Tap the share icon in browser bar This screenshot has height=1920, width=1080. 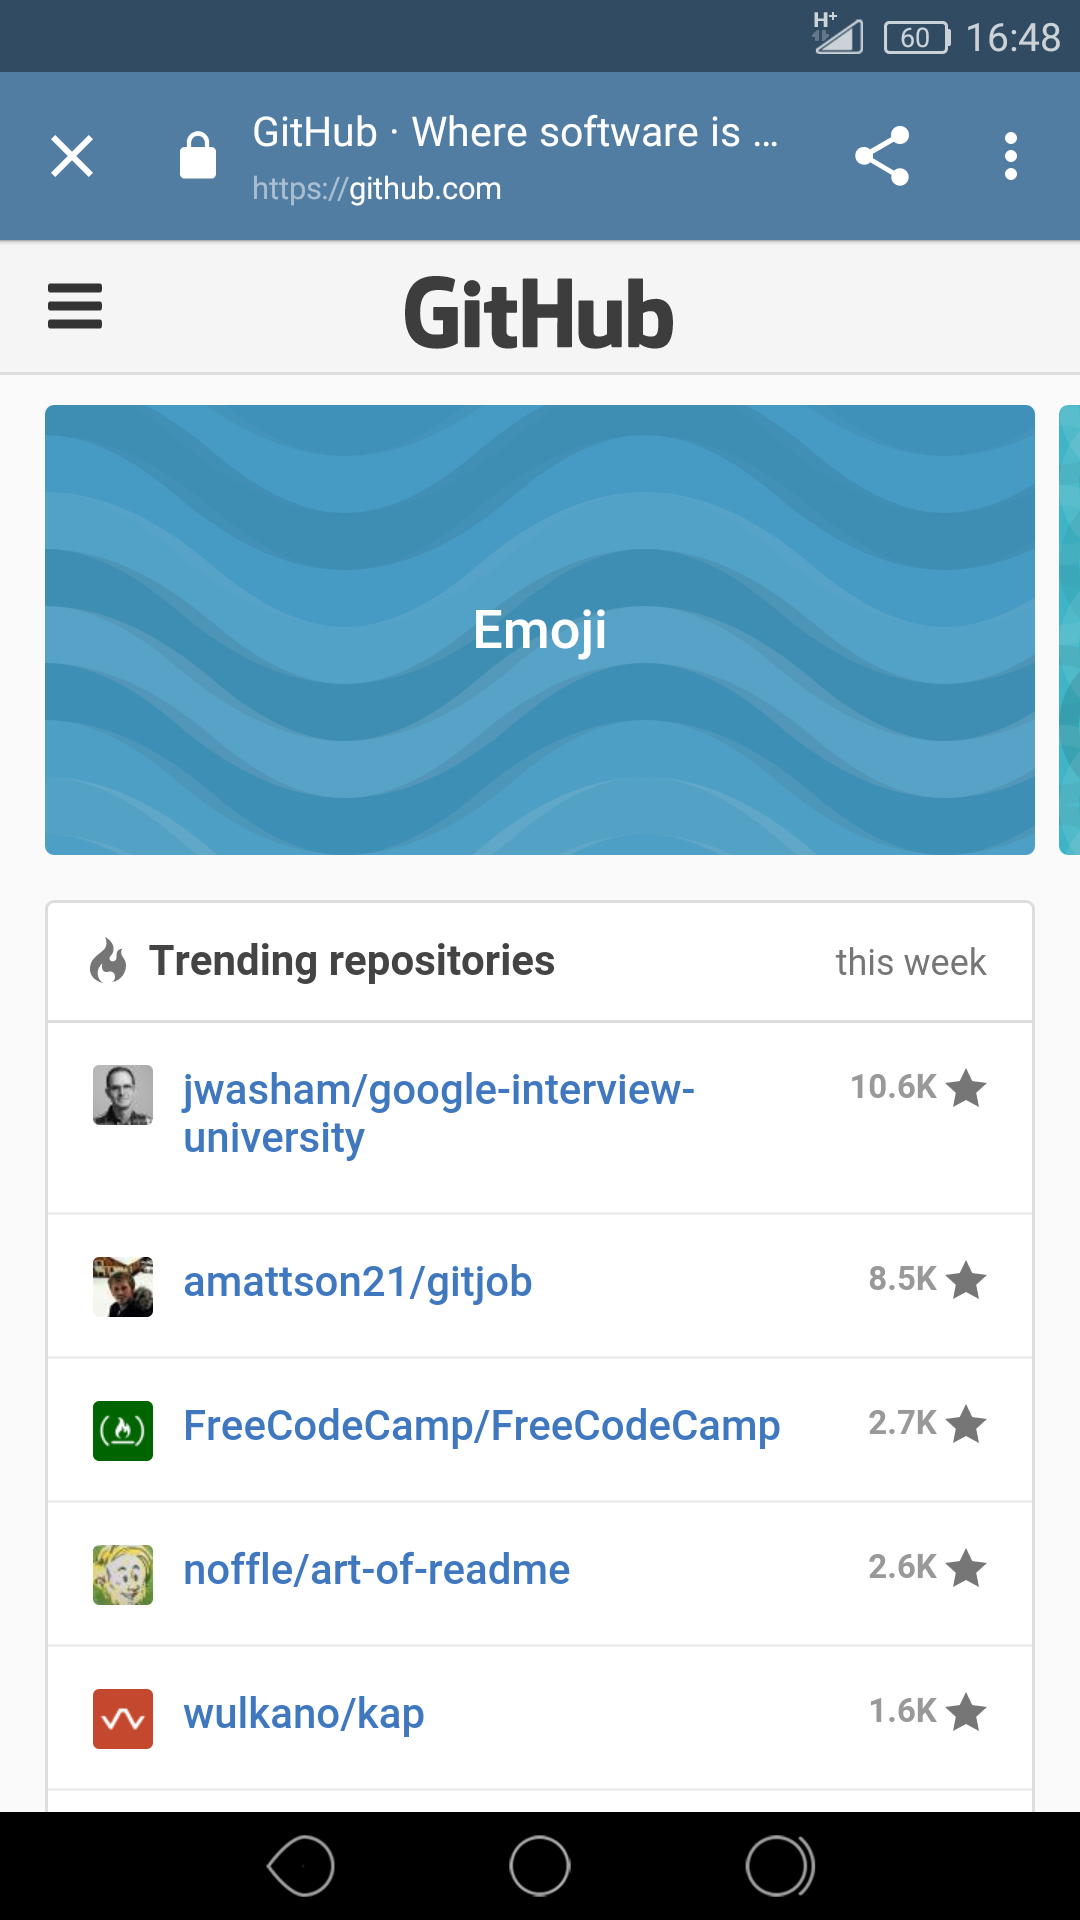point(882,156)
